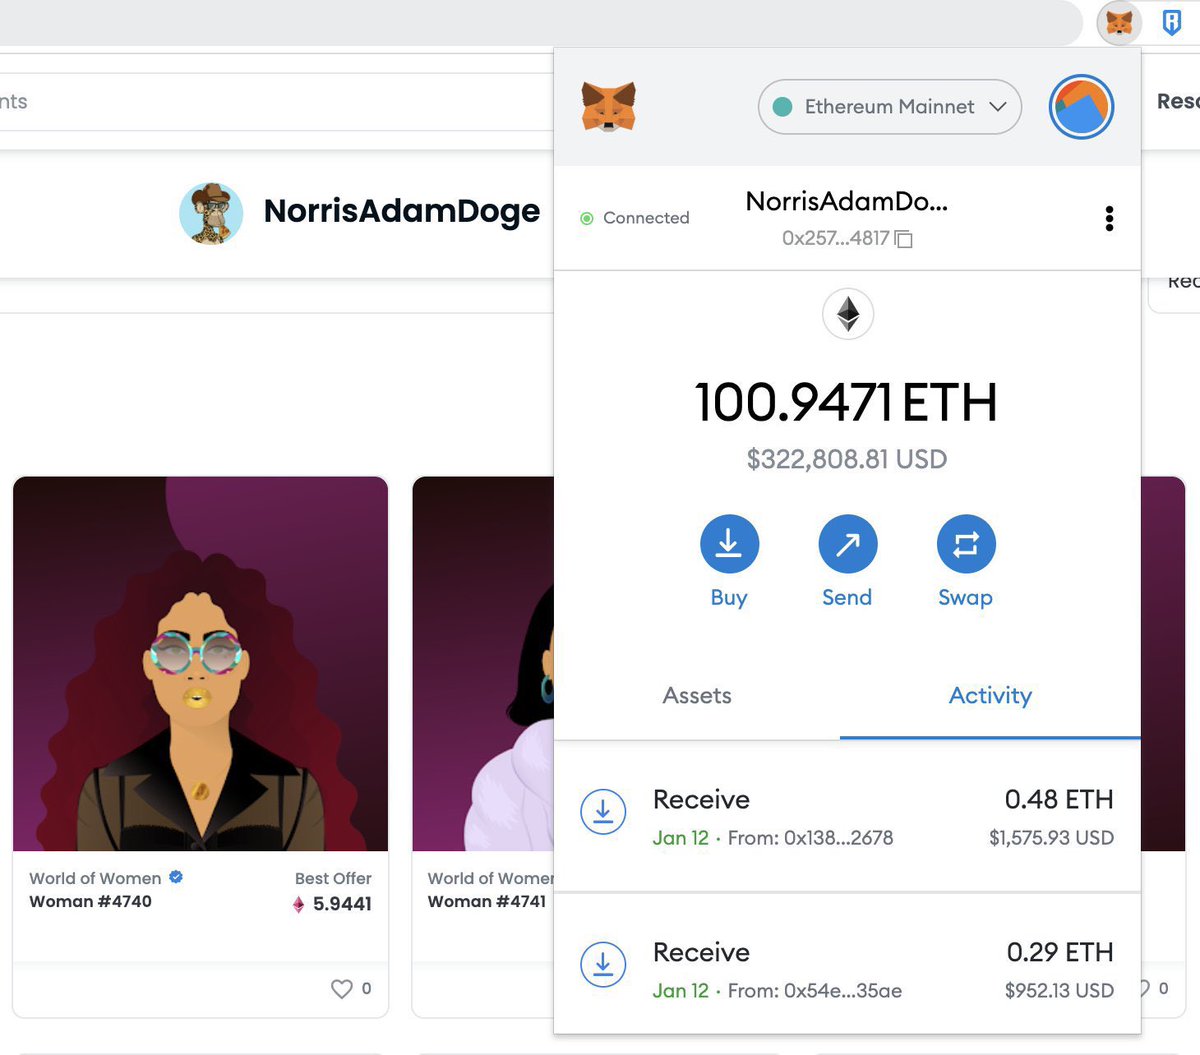
Task: Click the Ethereum logo above the balance
Action: tap(847, 314)
